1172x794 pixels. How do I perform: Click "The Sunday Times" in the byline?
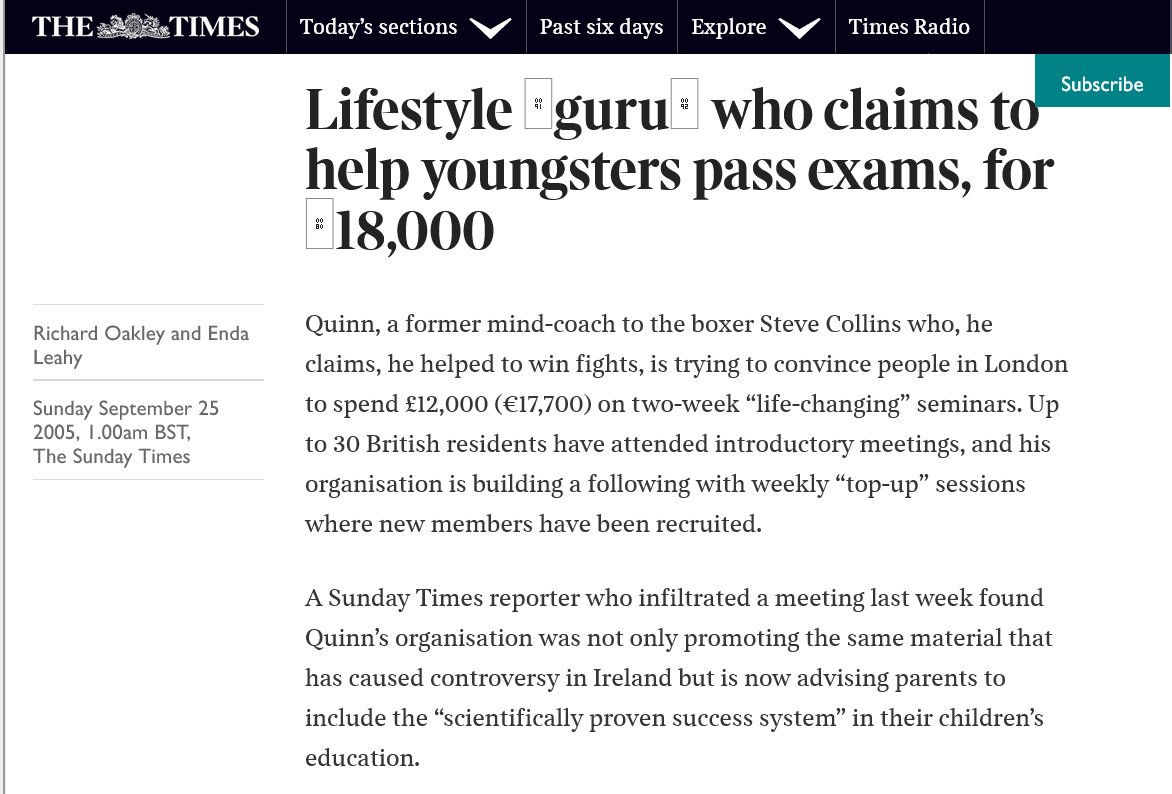coord(111,457)
